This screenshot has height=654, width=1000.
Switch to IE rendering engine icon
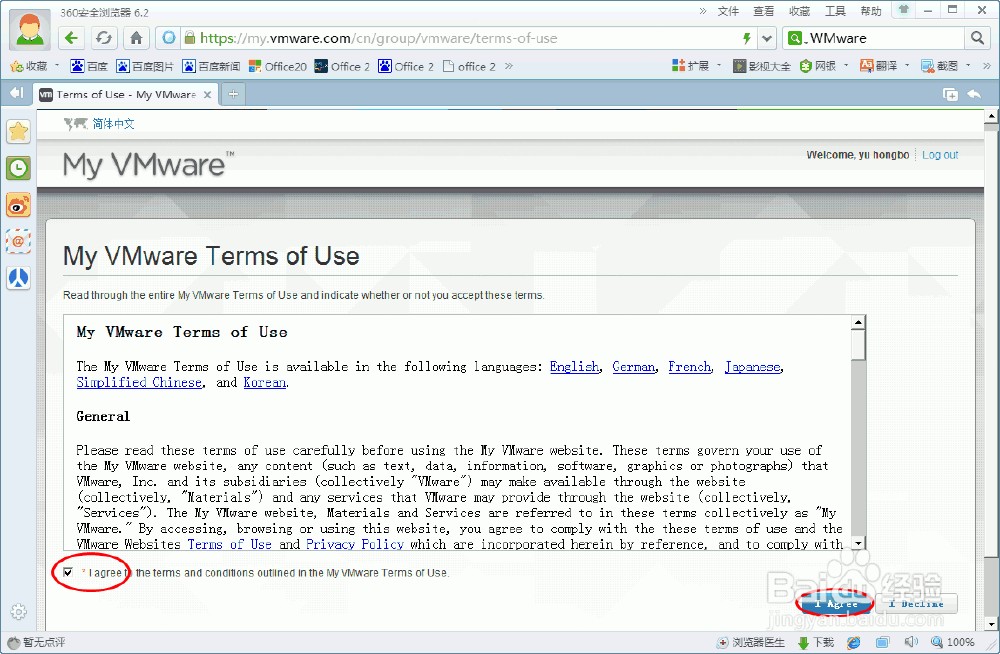[853, 642]
